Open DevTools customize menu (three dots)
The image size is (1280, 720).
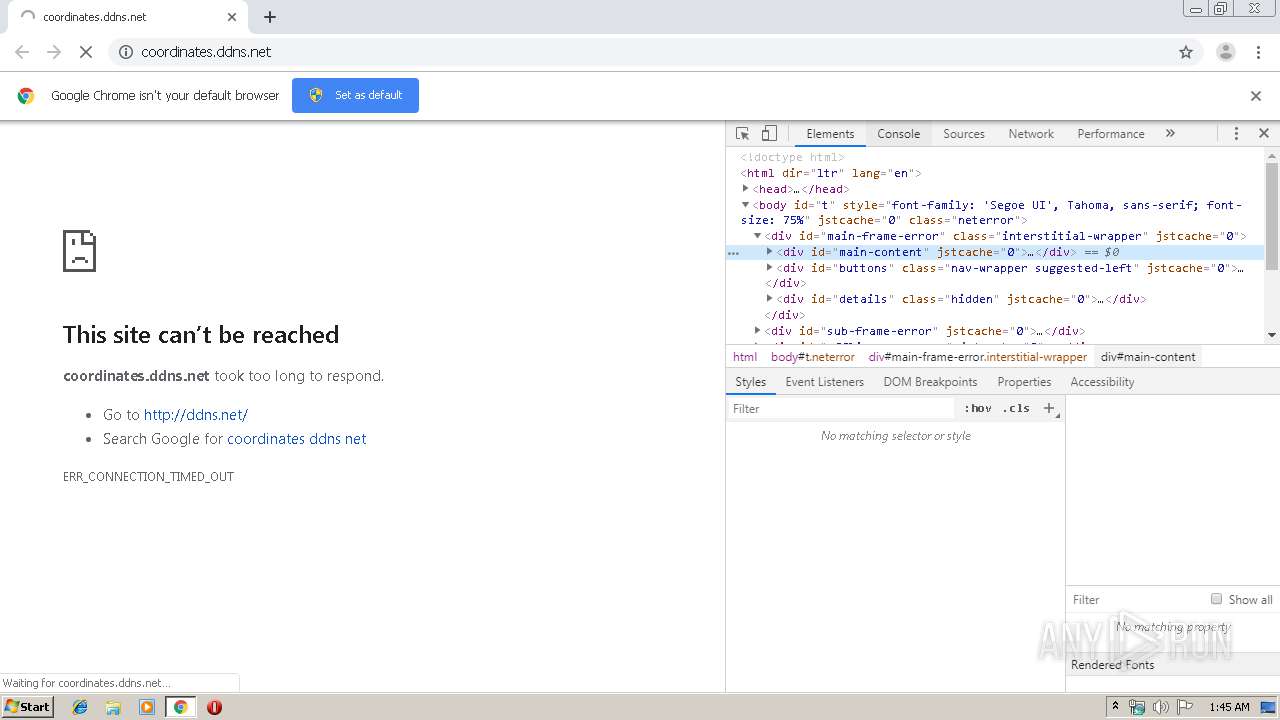[x=1236, y=133]
